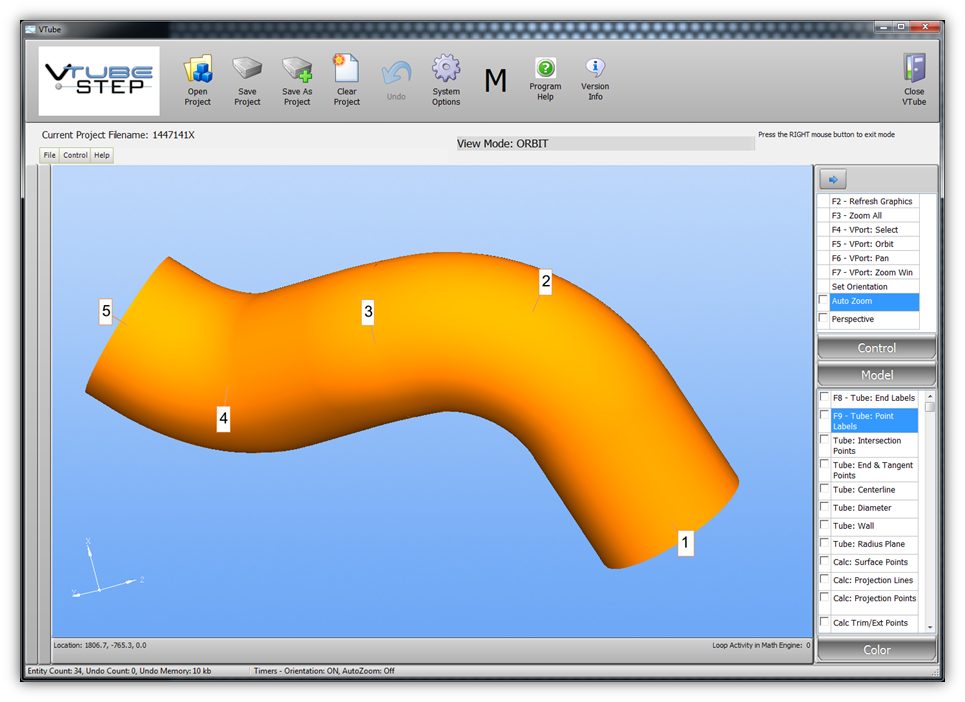Viewport: 965px width, 702px height.
Task: Open the Help menu
Action: tap(102, 155)
